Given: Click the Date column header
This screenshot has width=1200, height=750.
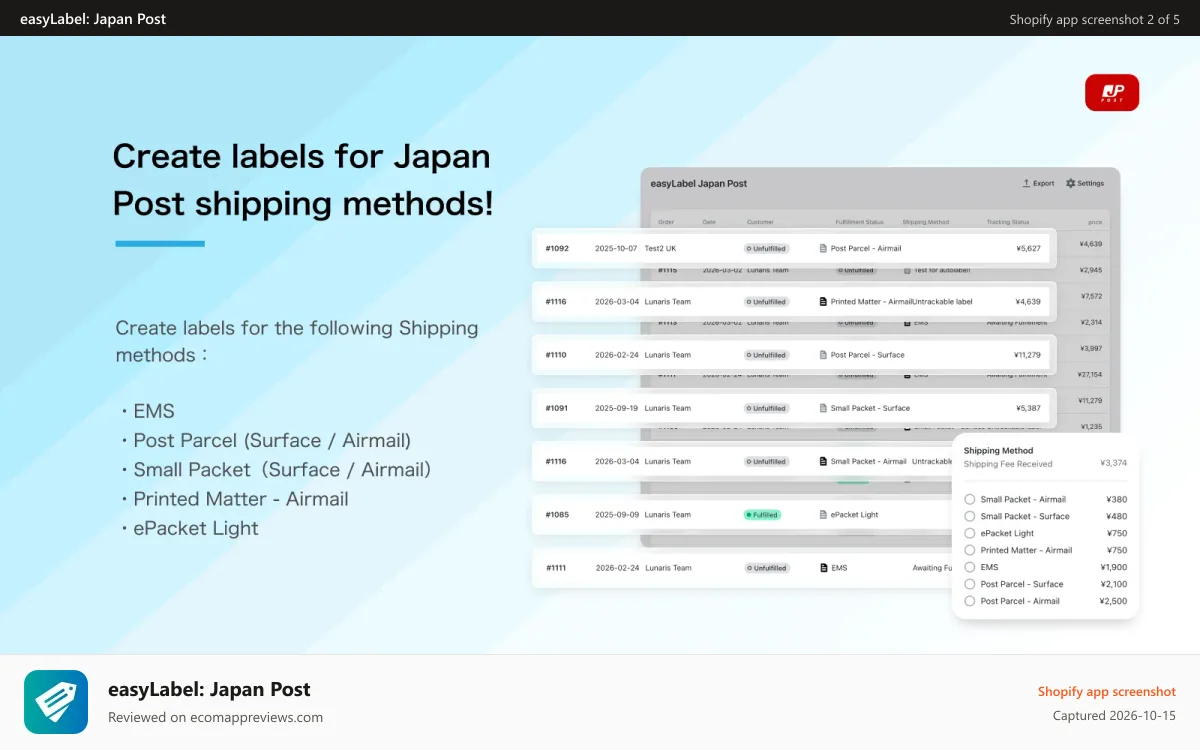Looking at the screenshot, I should (709, 222).
